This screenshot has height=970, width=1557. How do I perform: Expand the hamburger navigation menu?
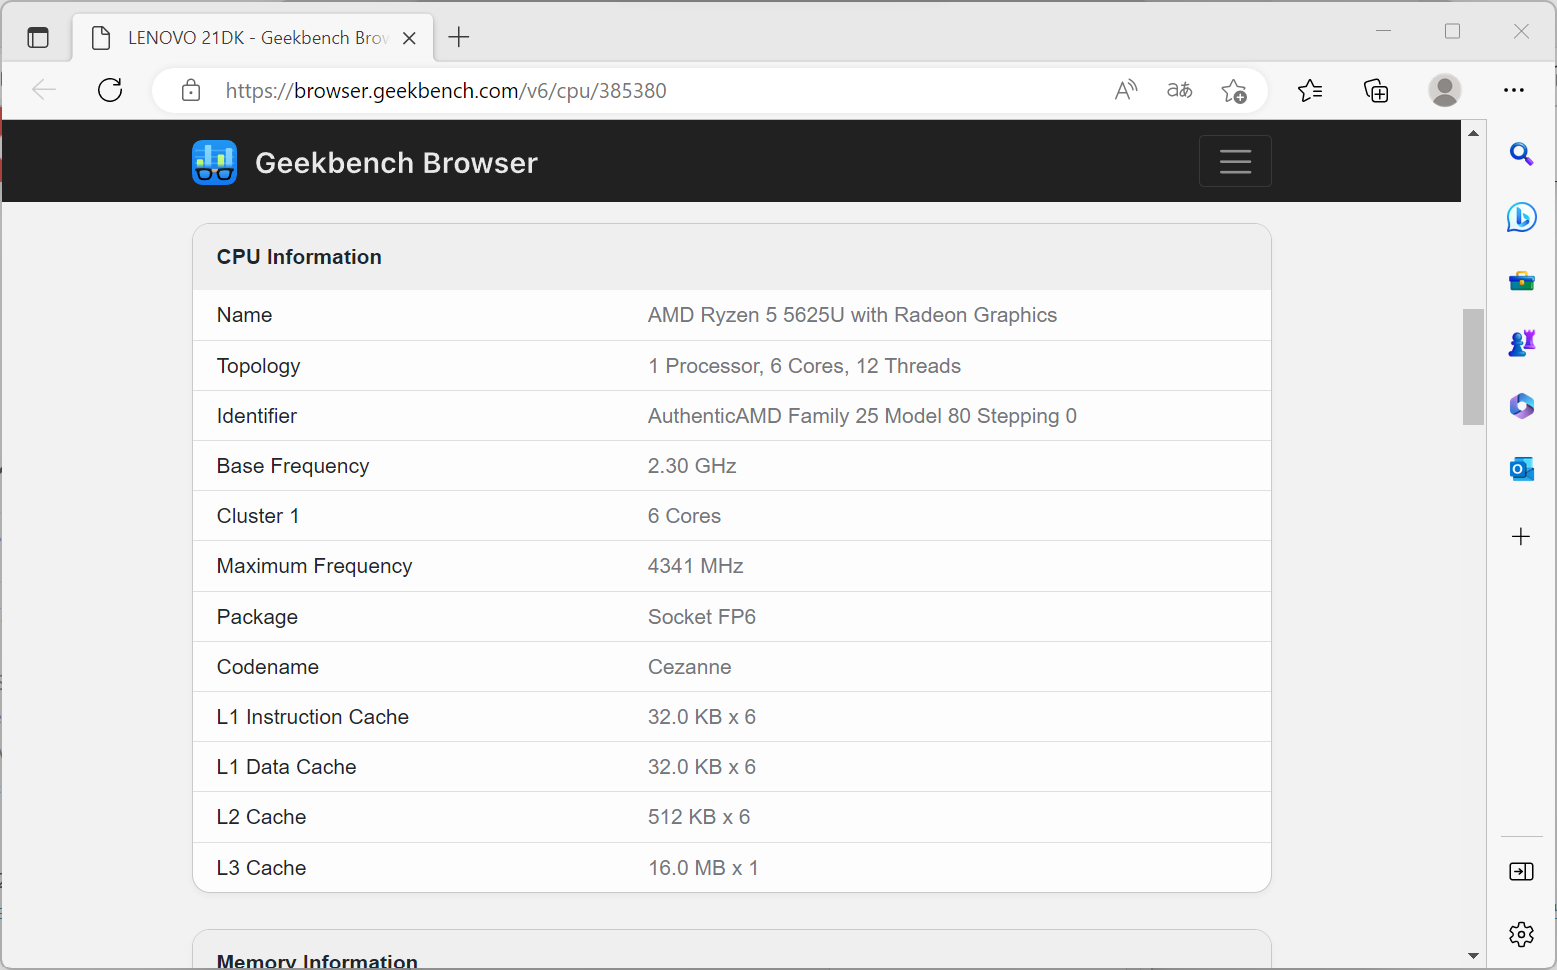[1235, 161]
